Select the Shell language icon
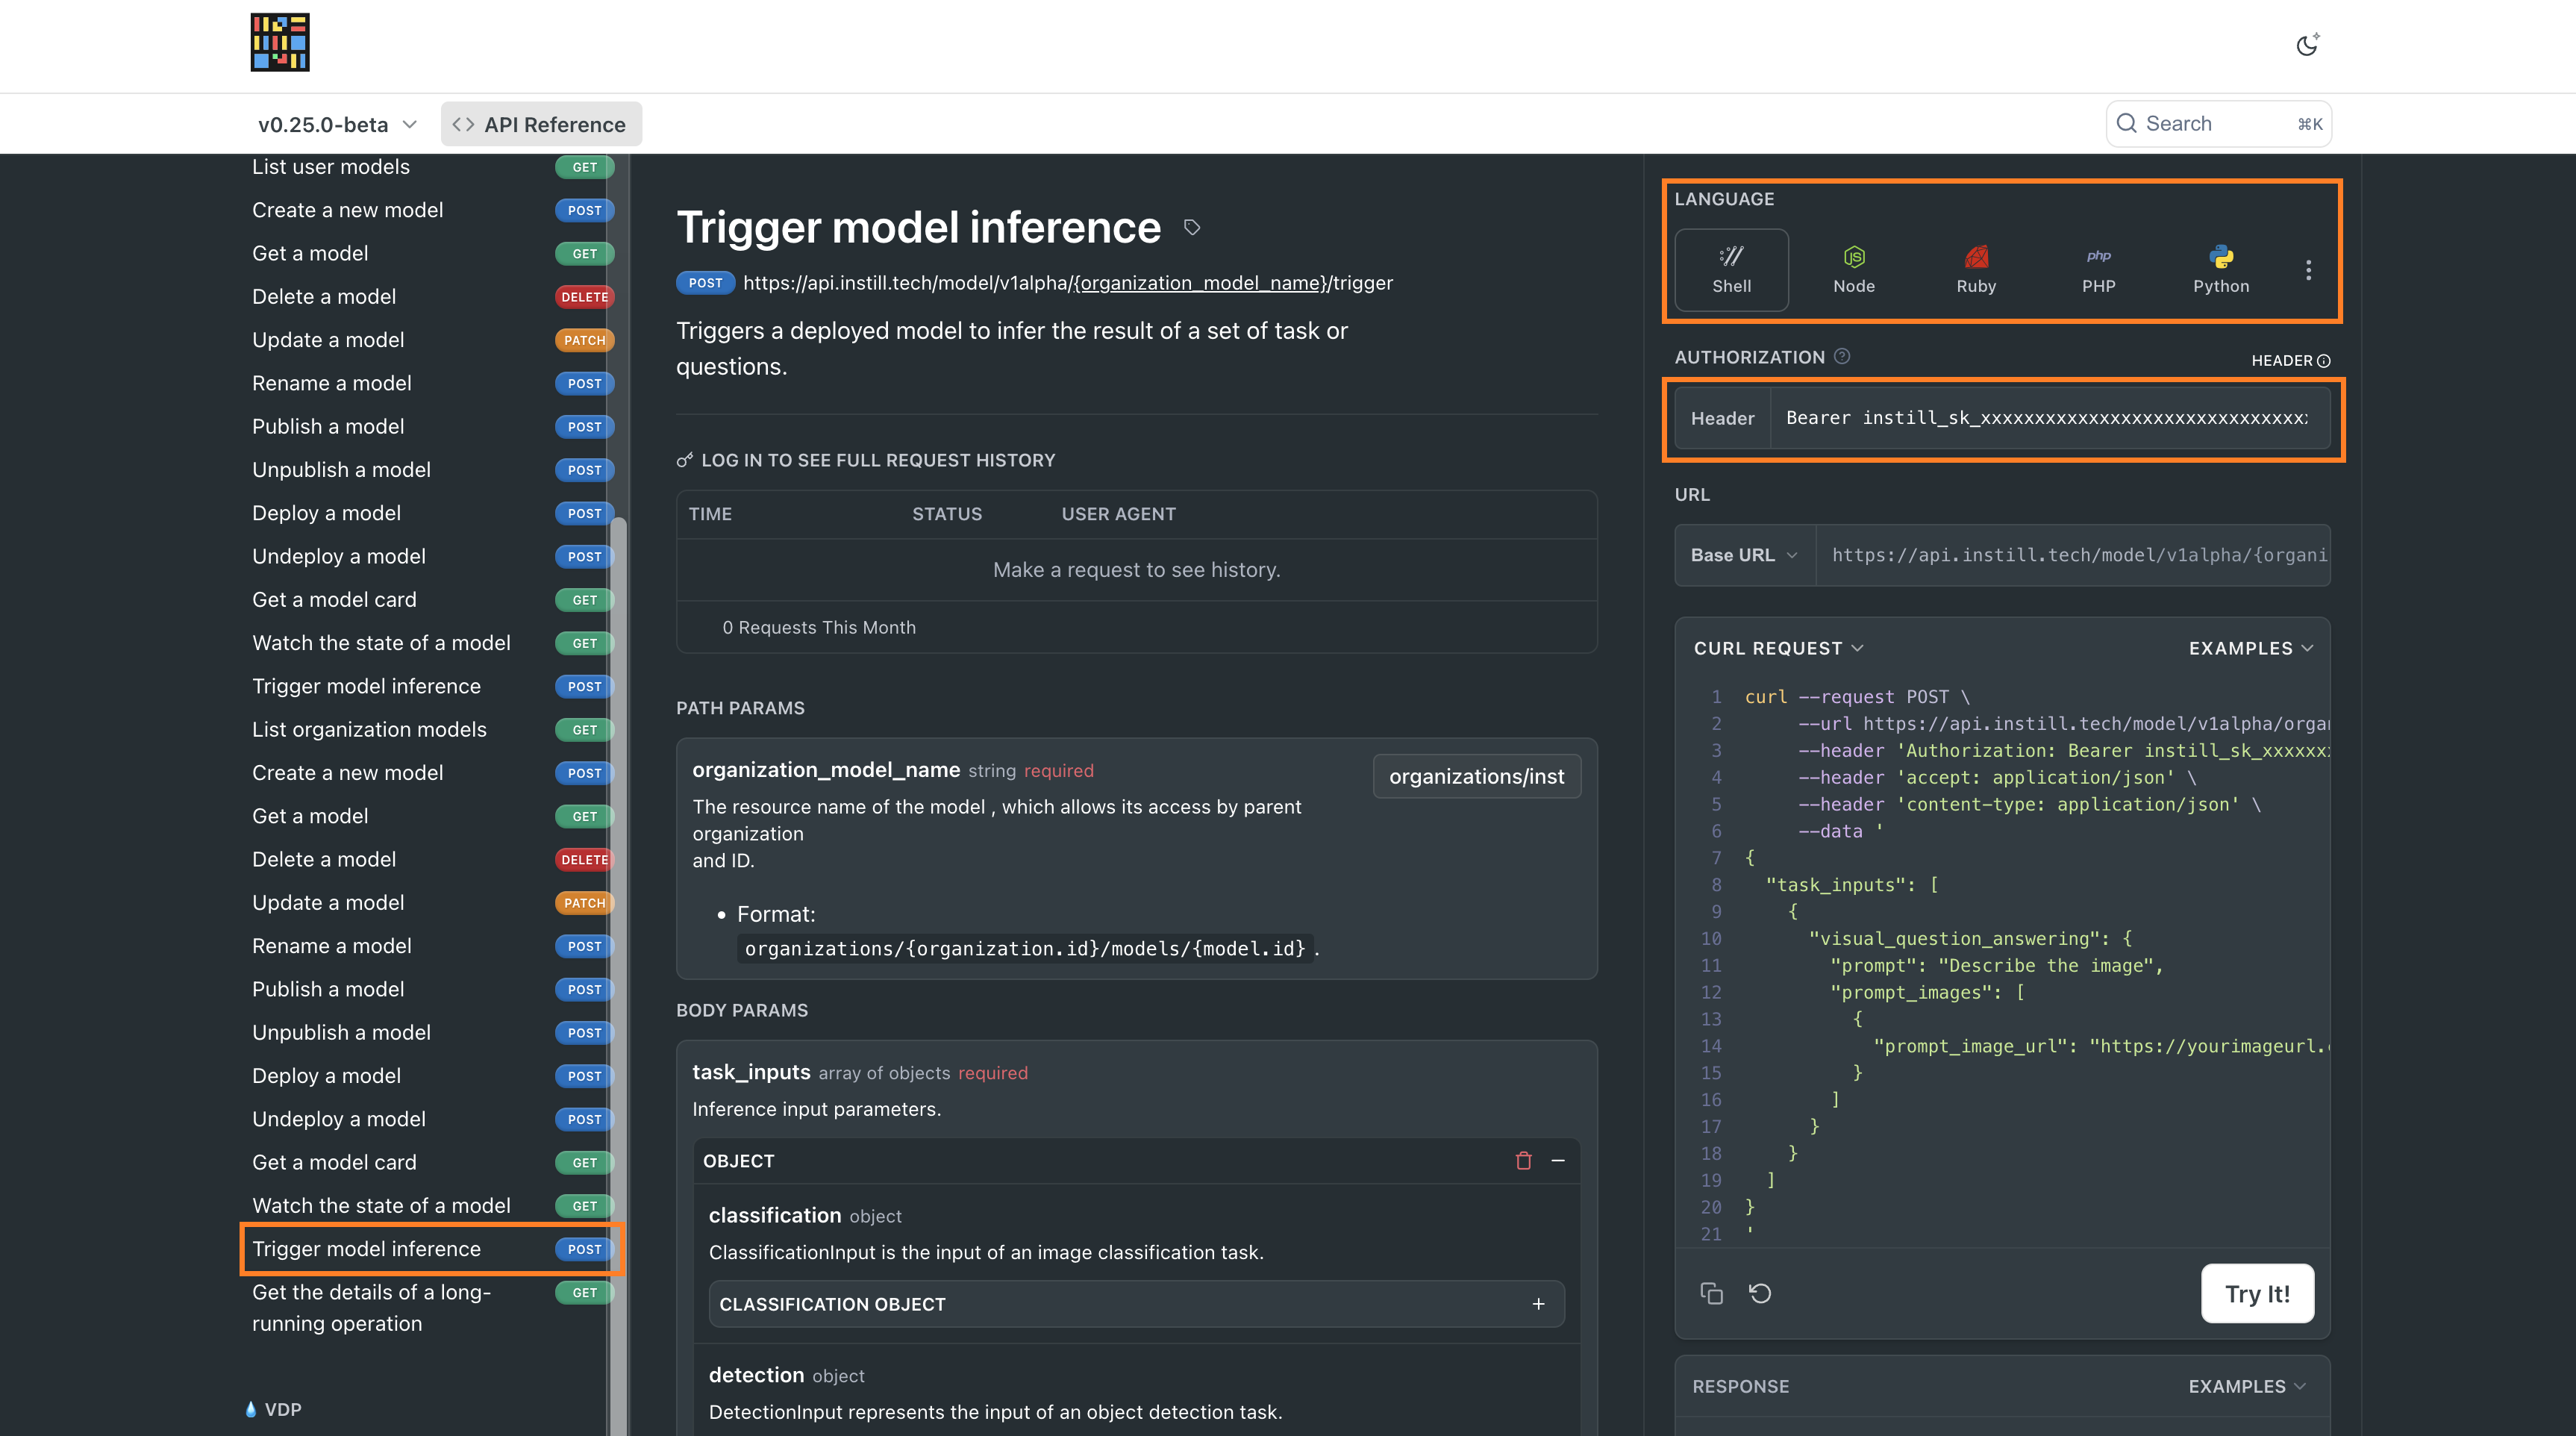The width and height of the screenshot is (2576, 1436). (1731, 269)
